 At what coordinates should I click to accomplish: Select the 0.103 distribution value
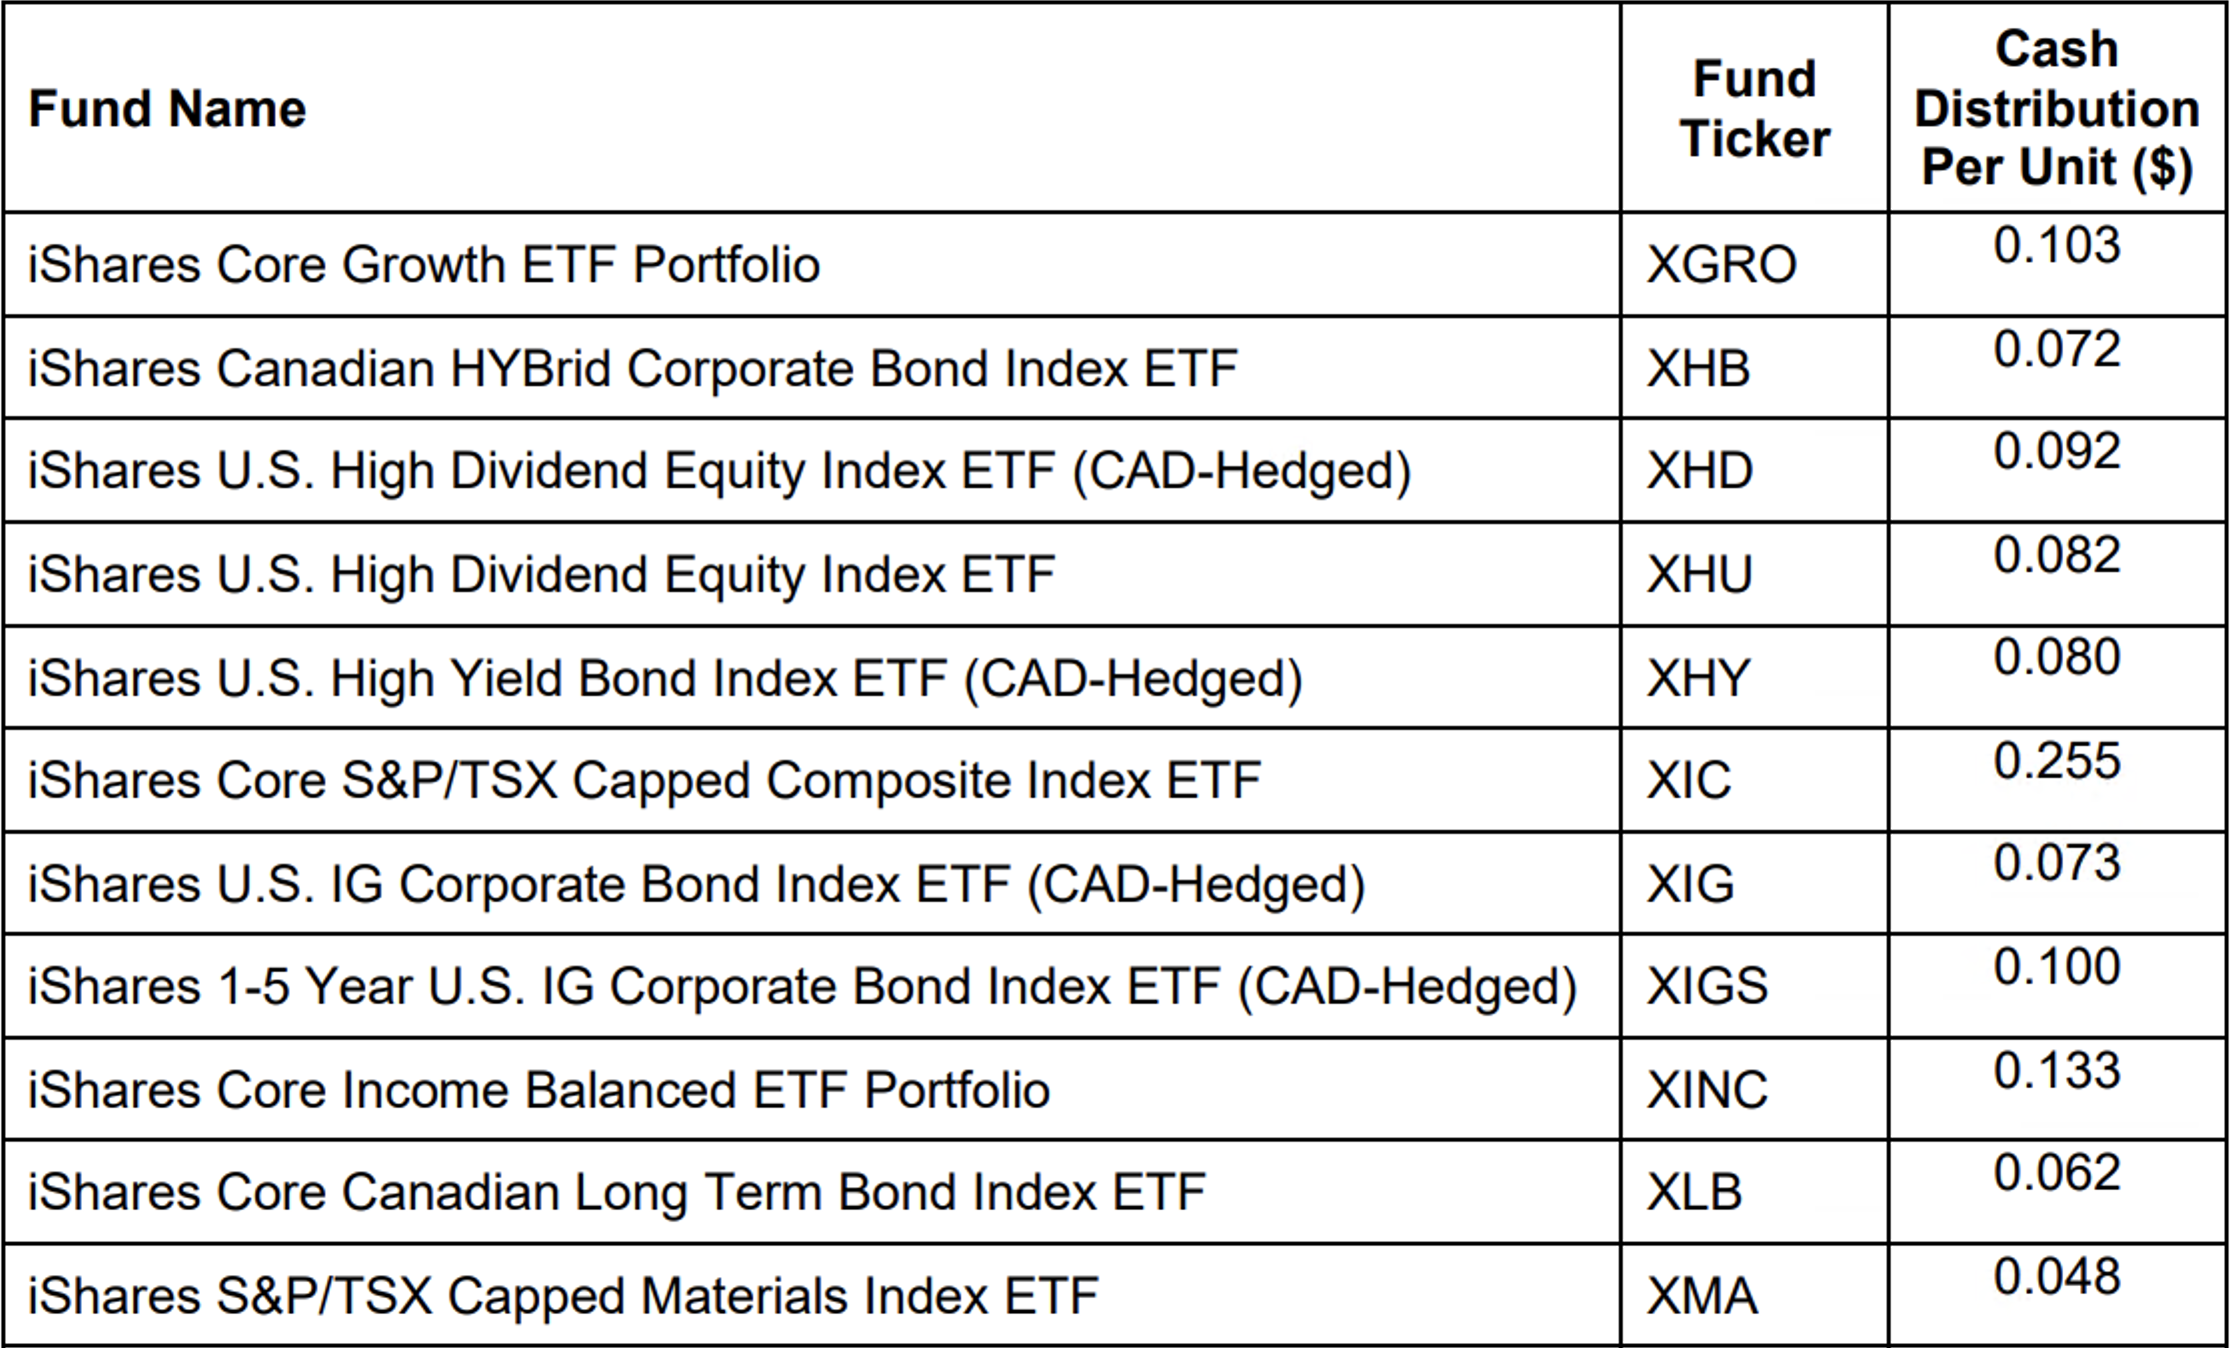tap(2056, 246)
